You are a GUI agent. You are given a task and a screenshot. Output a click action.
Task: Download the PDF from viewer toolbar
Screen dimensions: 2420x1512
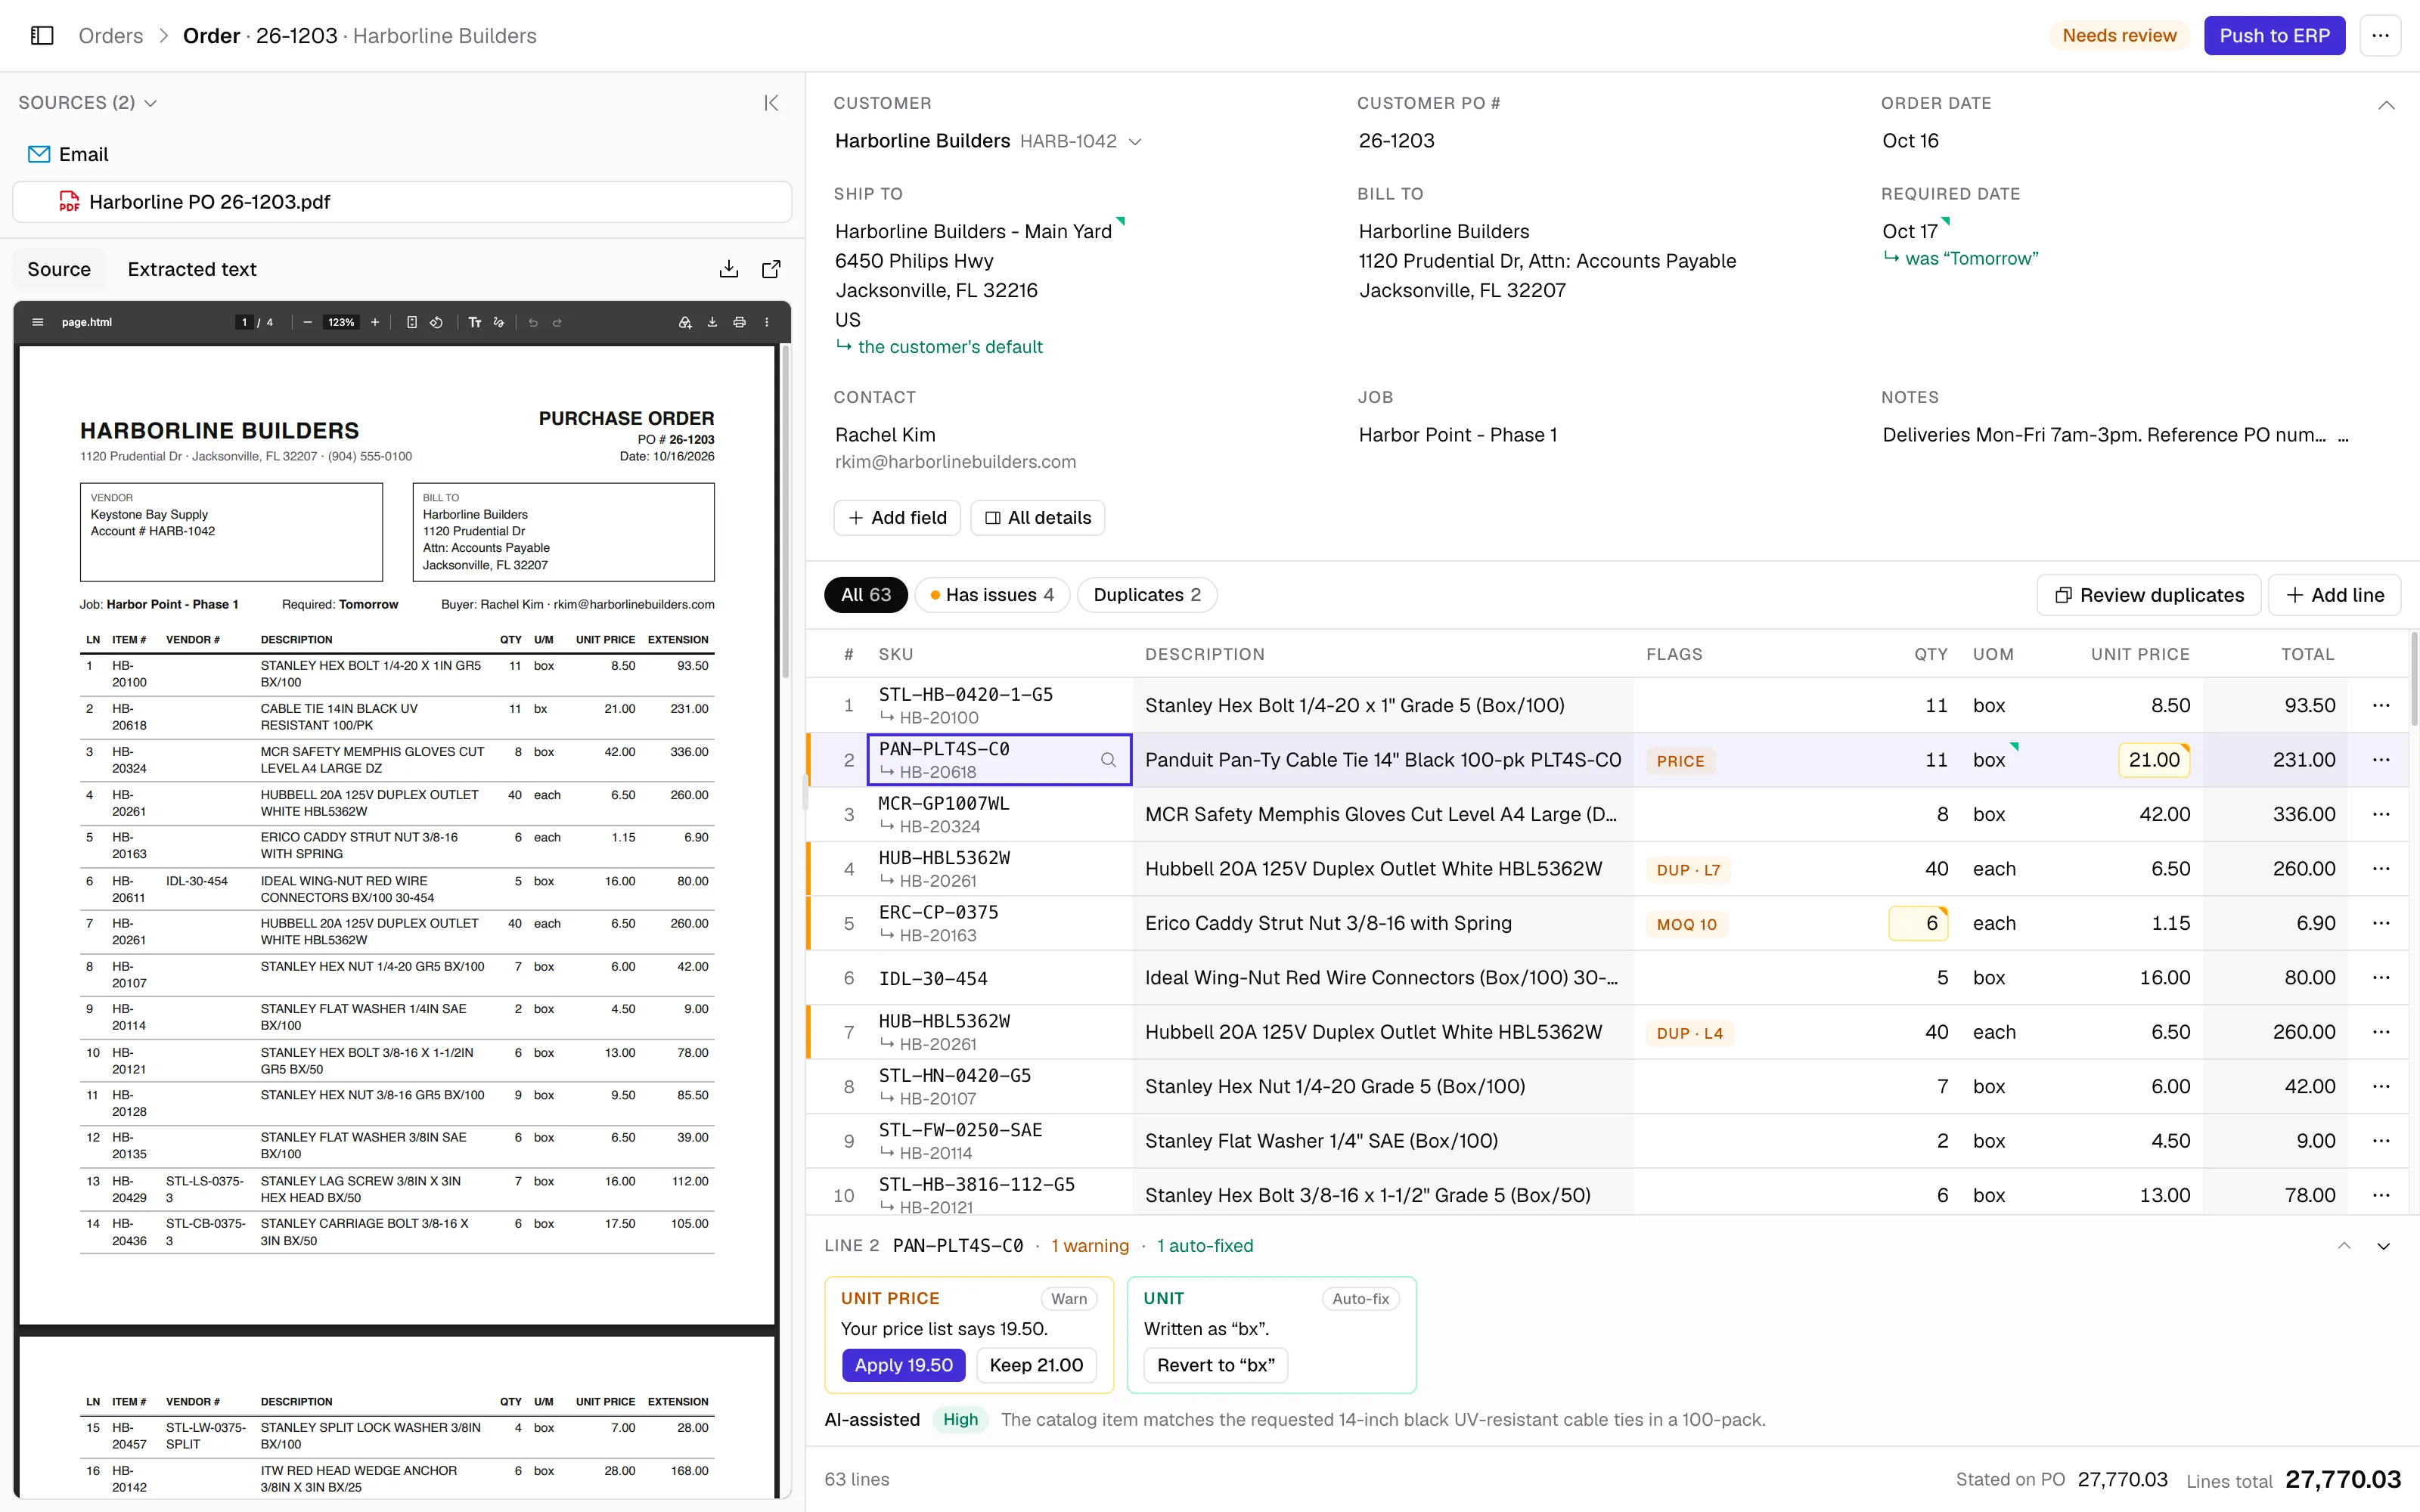pos(712,322)
